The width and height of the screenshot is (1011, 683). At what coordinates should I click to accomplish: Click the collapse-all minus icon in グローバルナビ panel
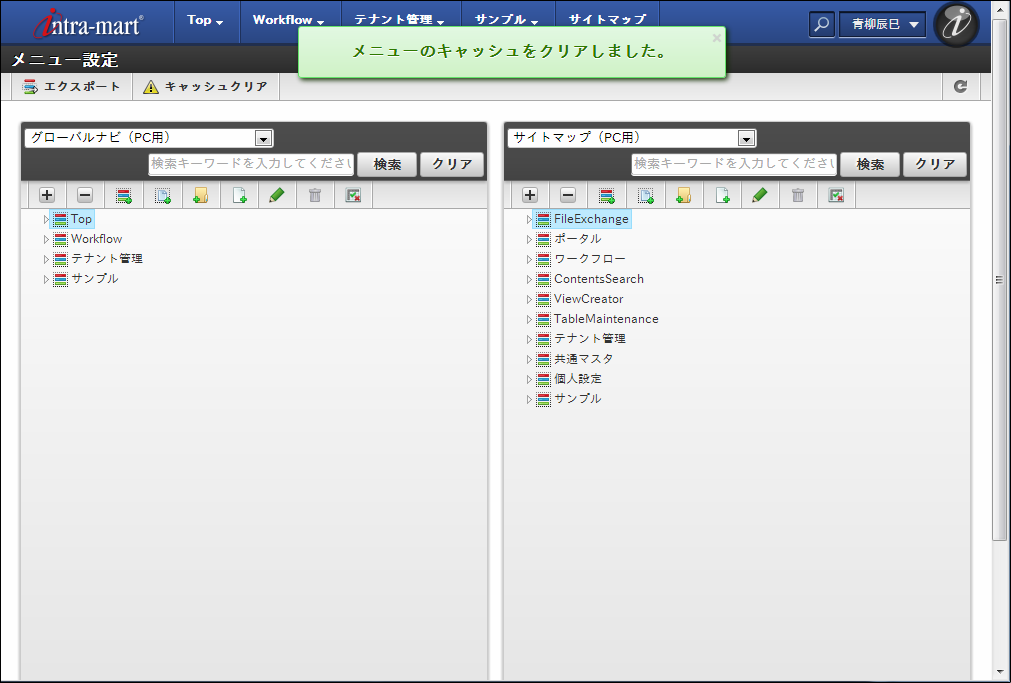coord(85,195)
